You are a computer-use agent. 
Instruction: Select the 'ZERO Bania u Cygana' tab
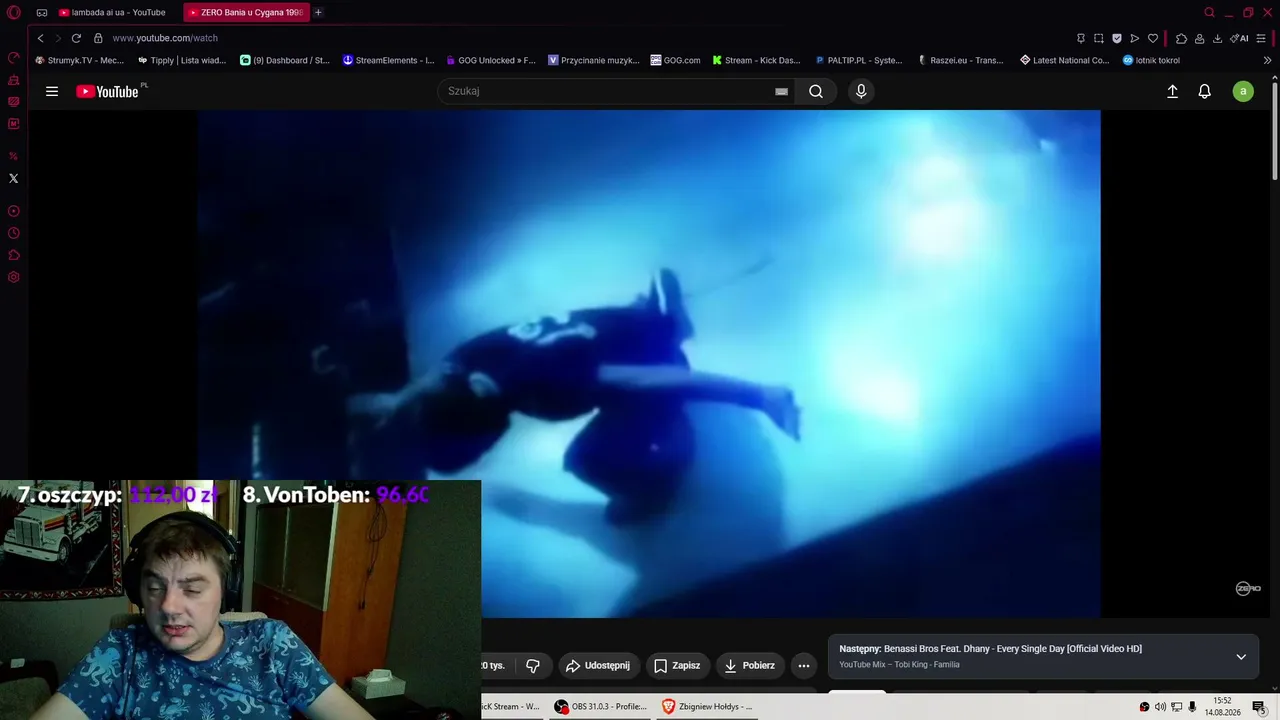point(246,13)
